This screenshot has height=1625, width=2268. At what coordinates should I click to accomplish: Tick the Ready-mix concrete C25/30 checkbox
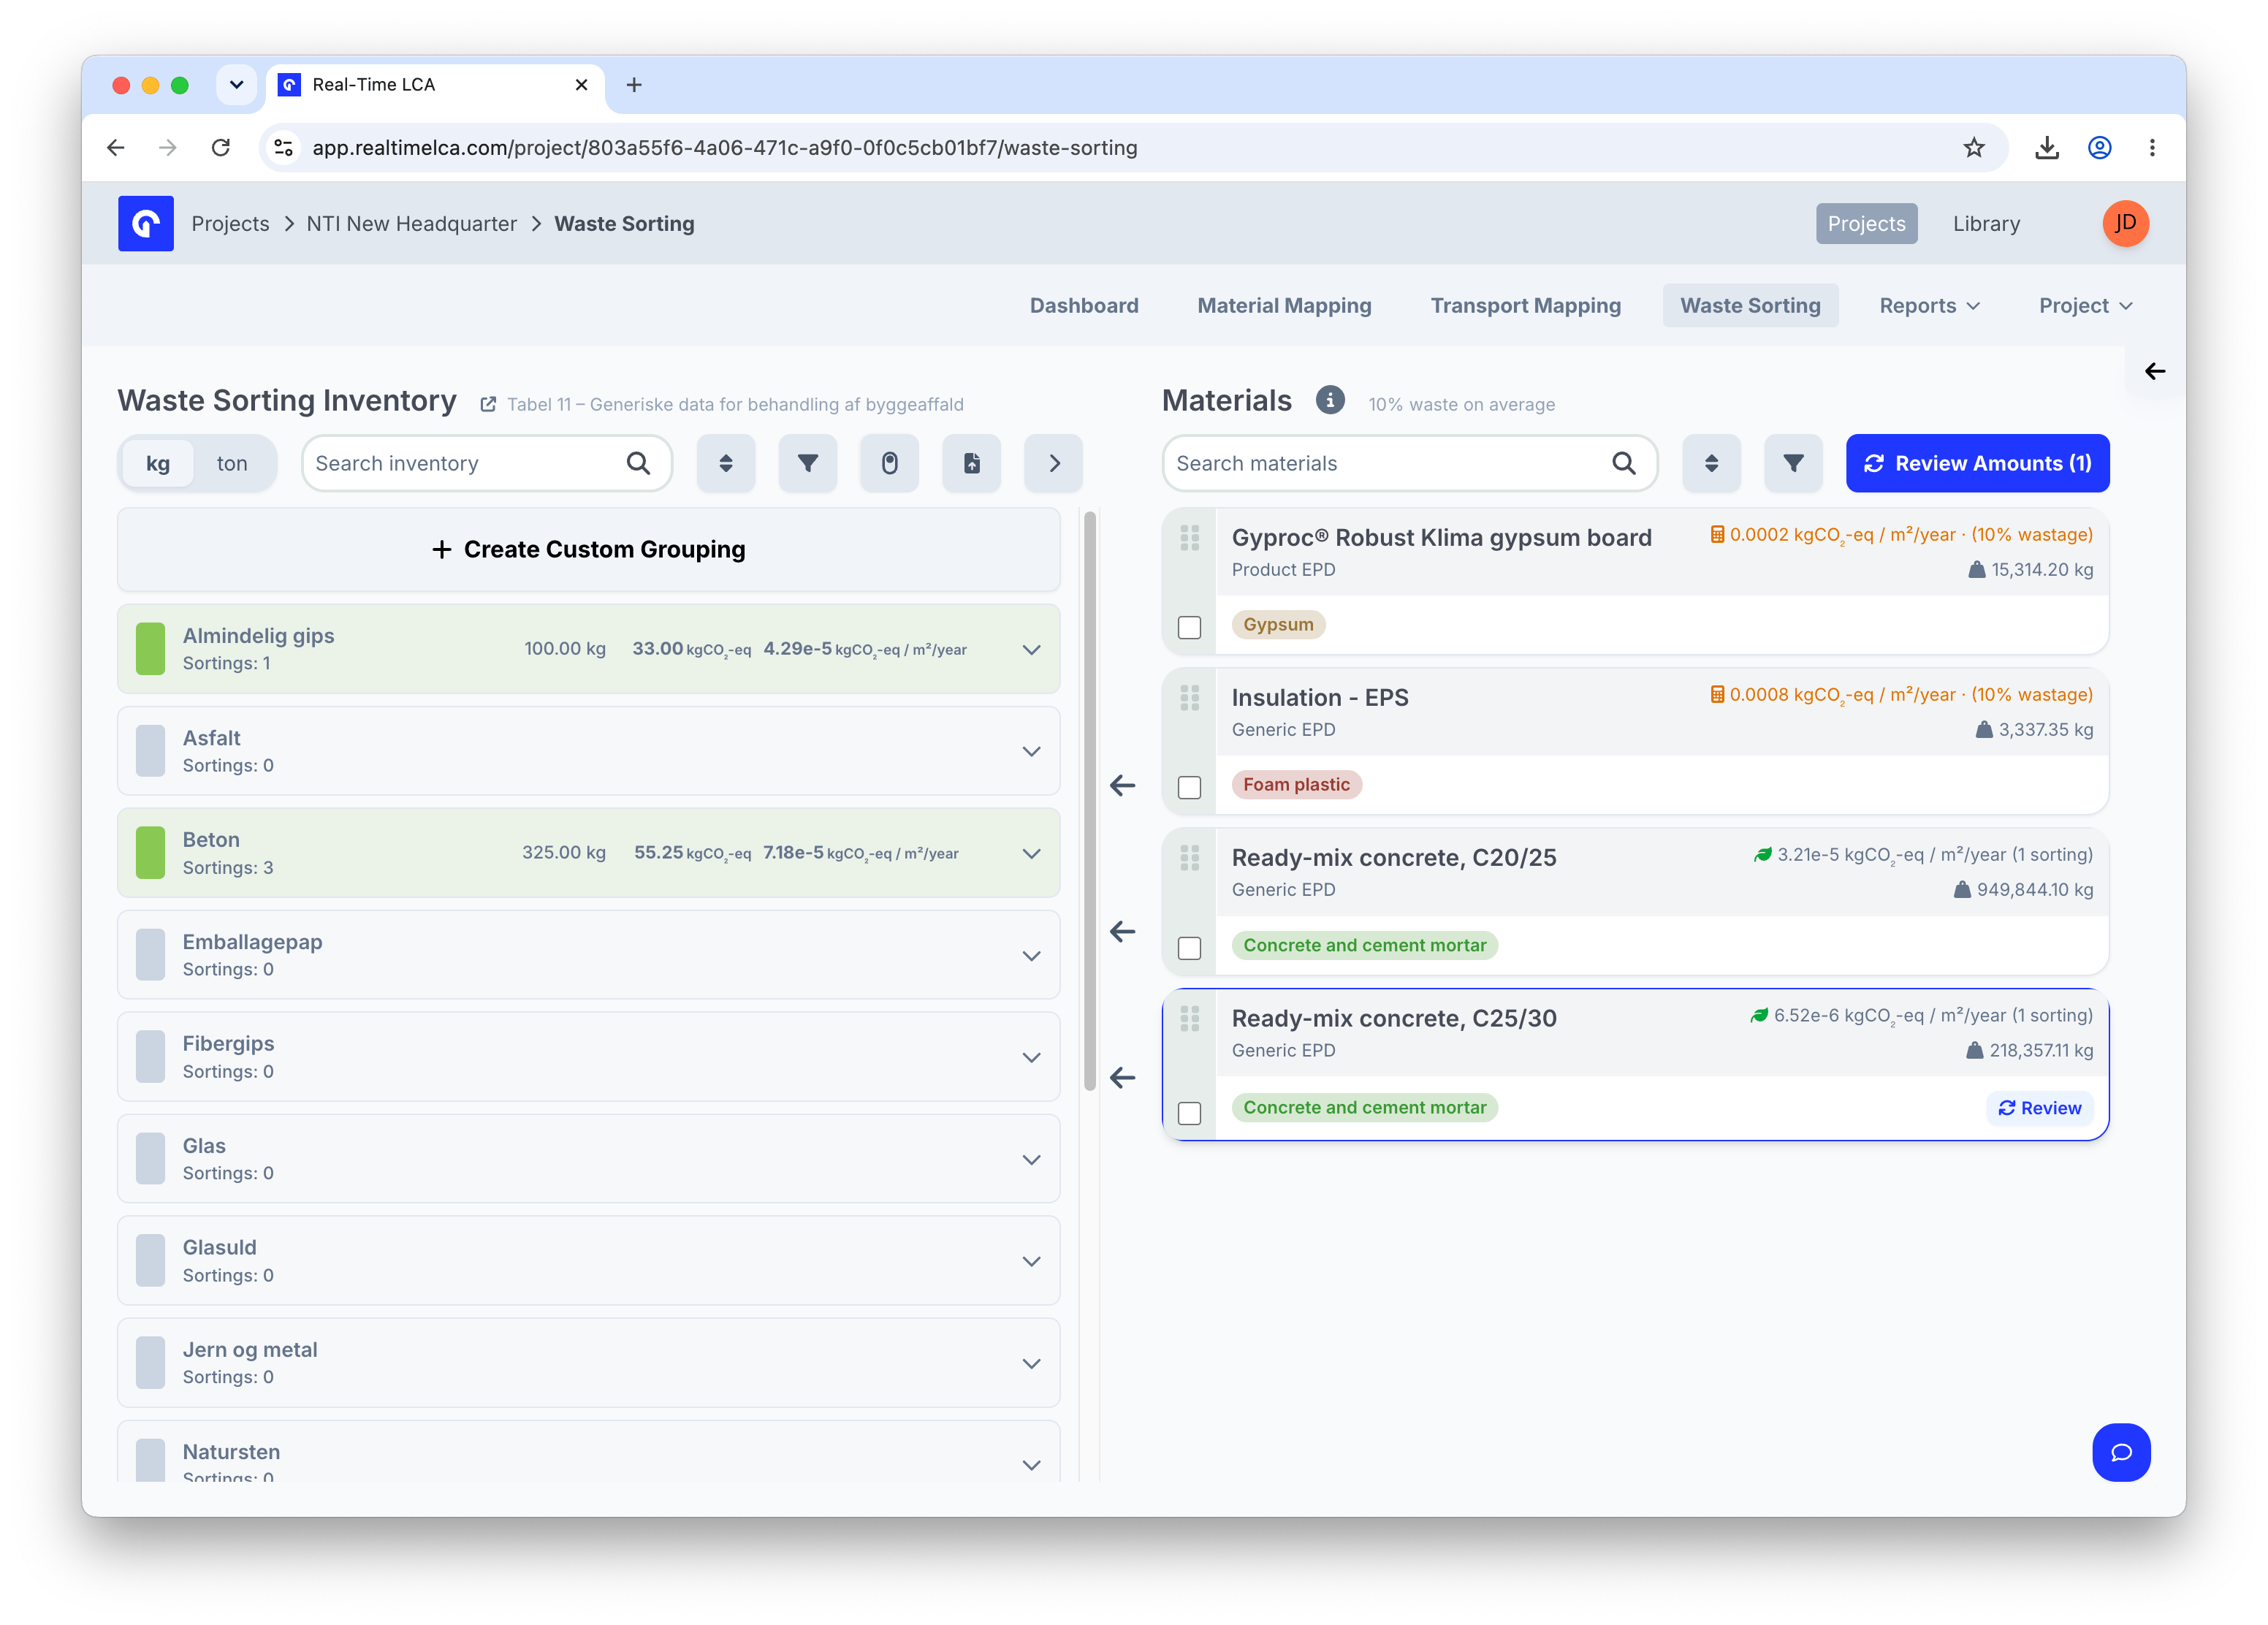pos(1189,1113)
